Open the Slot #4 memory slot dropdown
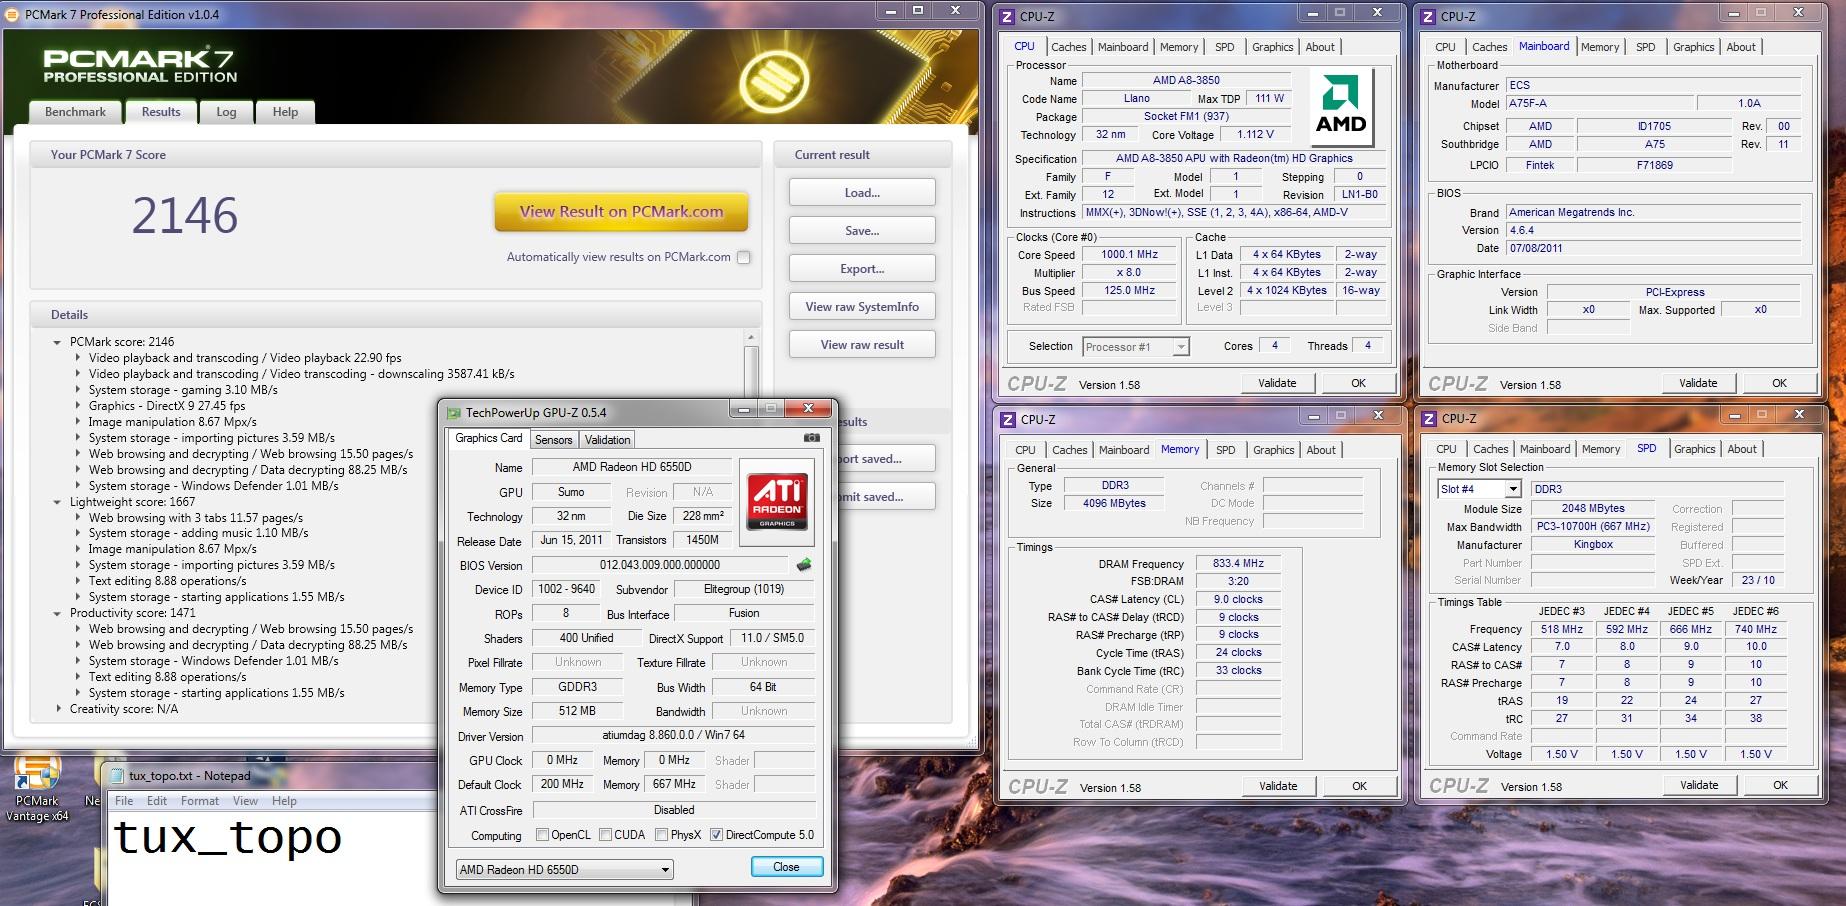Screen dimensions: 1846x906 (x=1479, y=489)
